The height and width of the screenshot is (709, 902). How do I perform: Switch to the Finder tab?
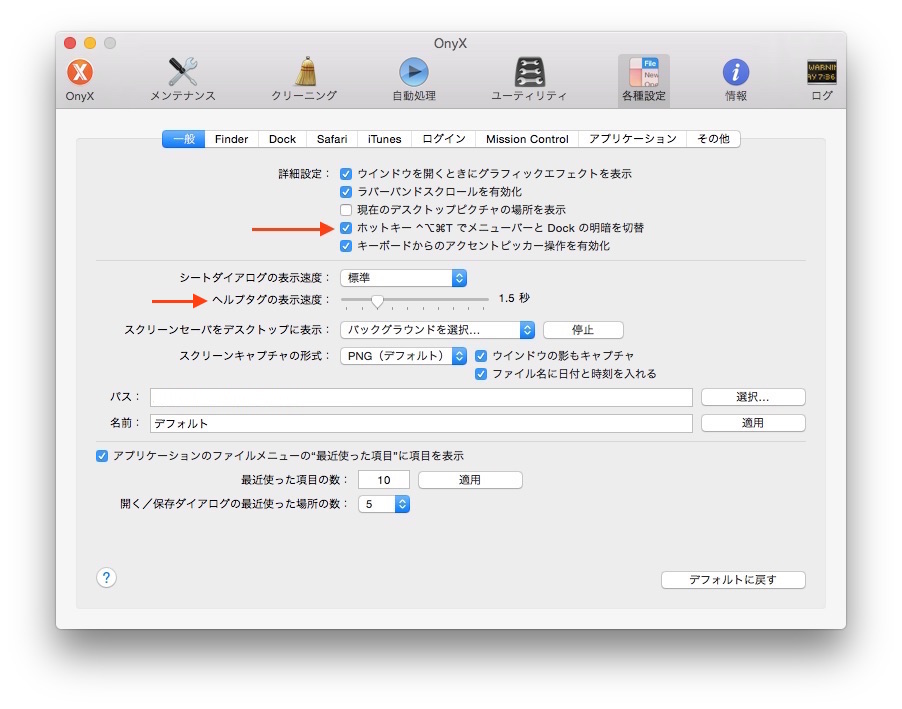[x=231, y=139]
